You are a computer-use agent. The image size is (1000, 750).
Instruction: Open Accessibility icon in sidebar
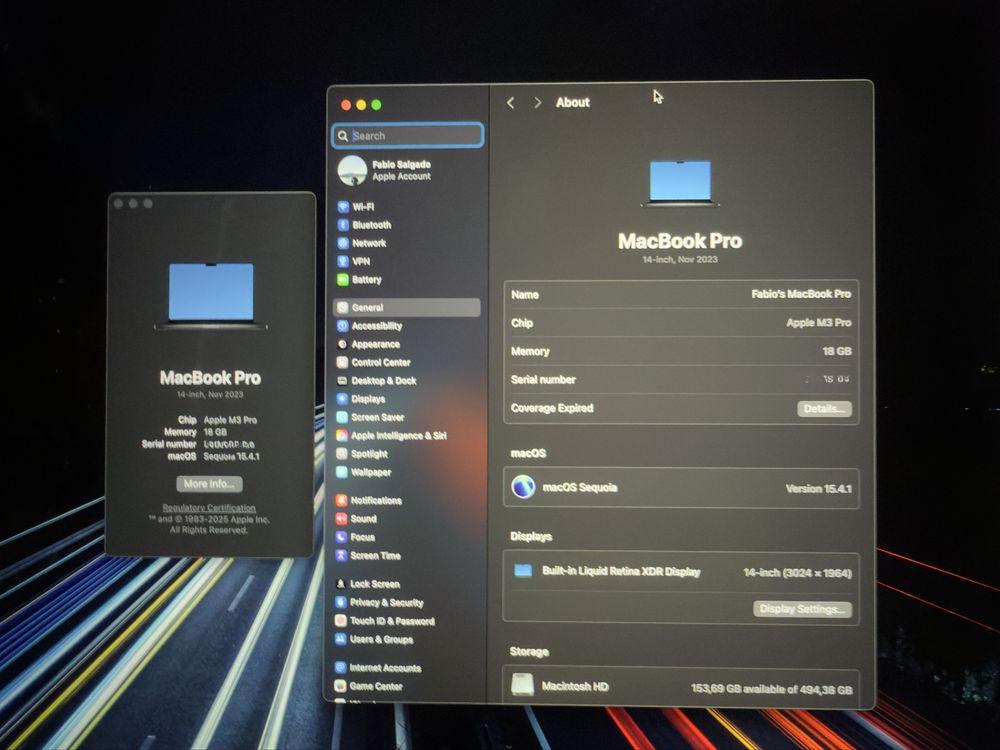pos(342,326)
